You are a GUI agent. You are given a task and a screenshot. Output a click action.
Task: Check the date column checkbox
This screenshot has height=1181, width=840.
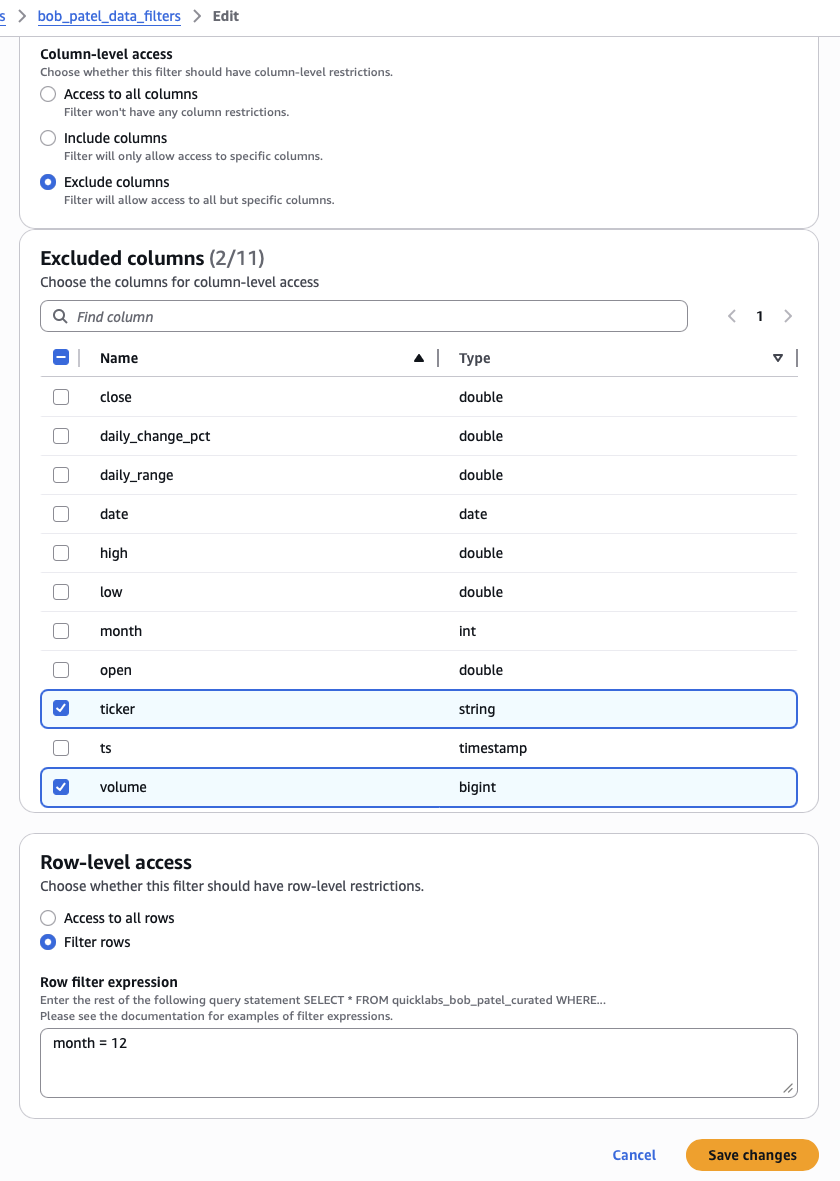pyautogui.click(x=61, y=514)
